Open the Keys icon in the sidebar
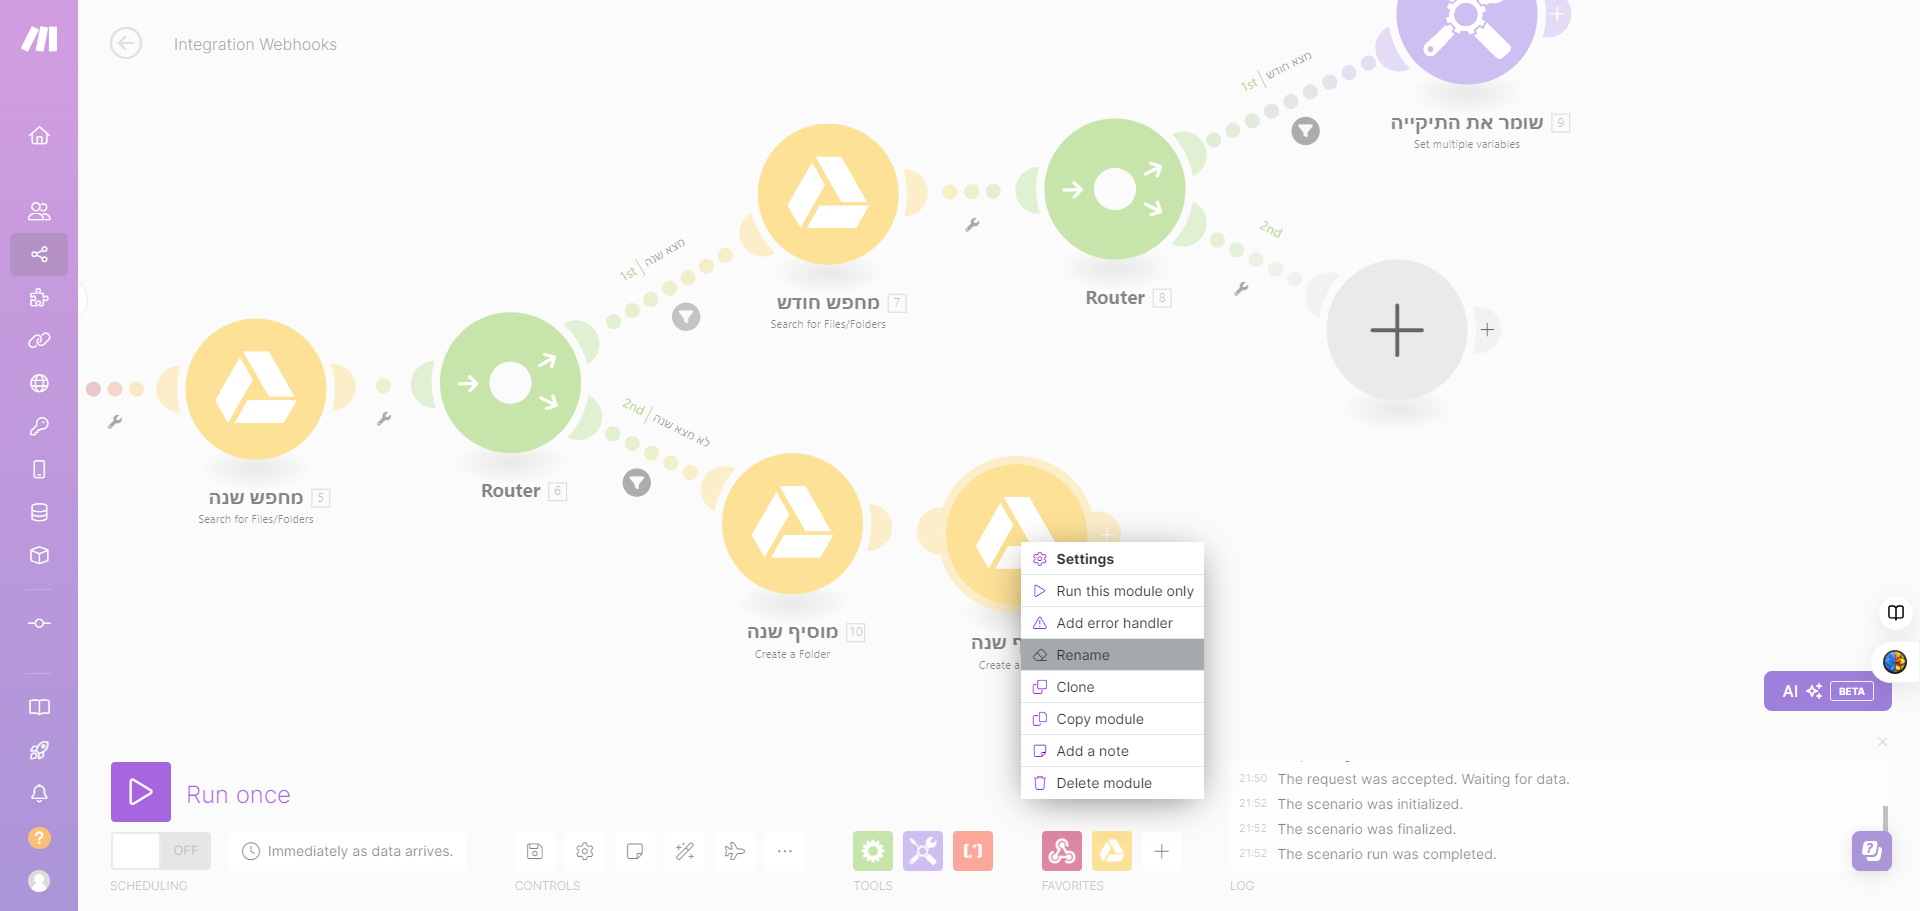The image size is (1920, 911). point(39,426)
